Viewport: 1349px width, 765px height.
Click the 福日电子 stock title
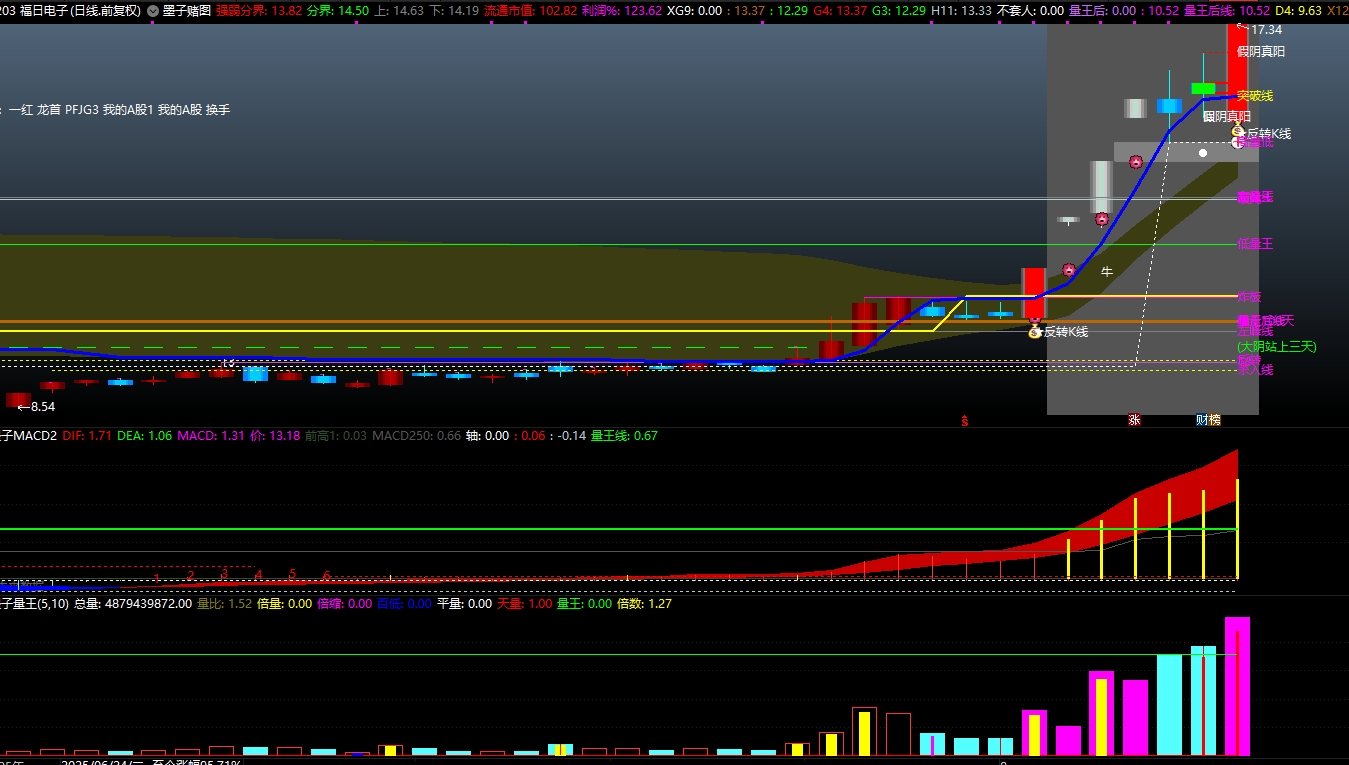click(x=43, y=11)
